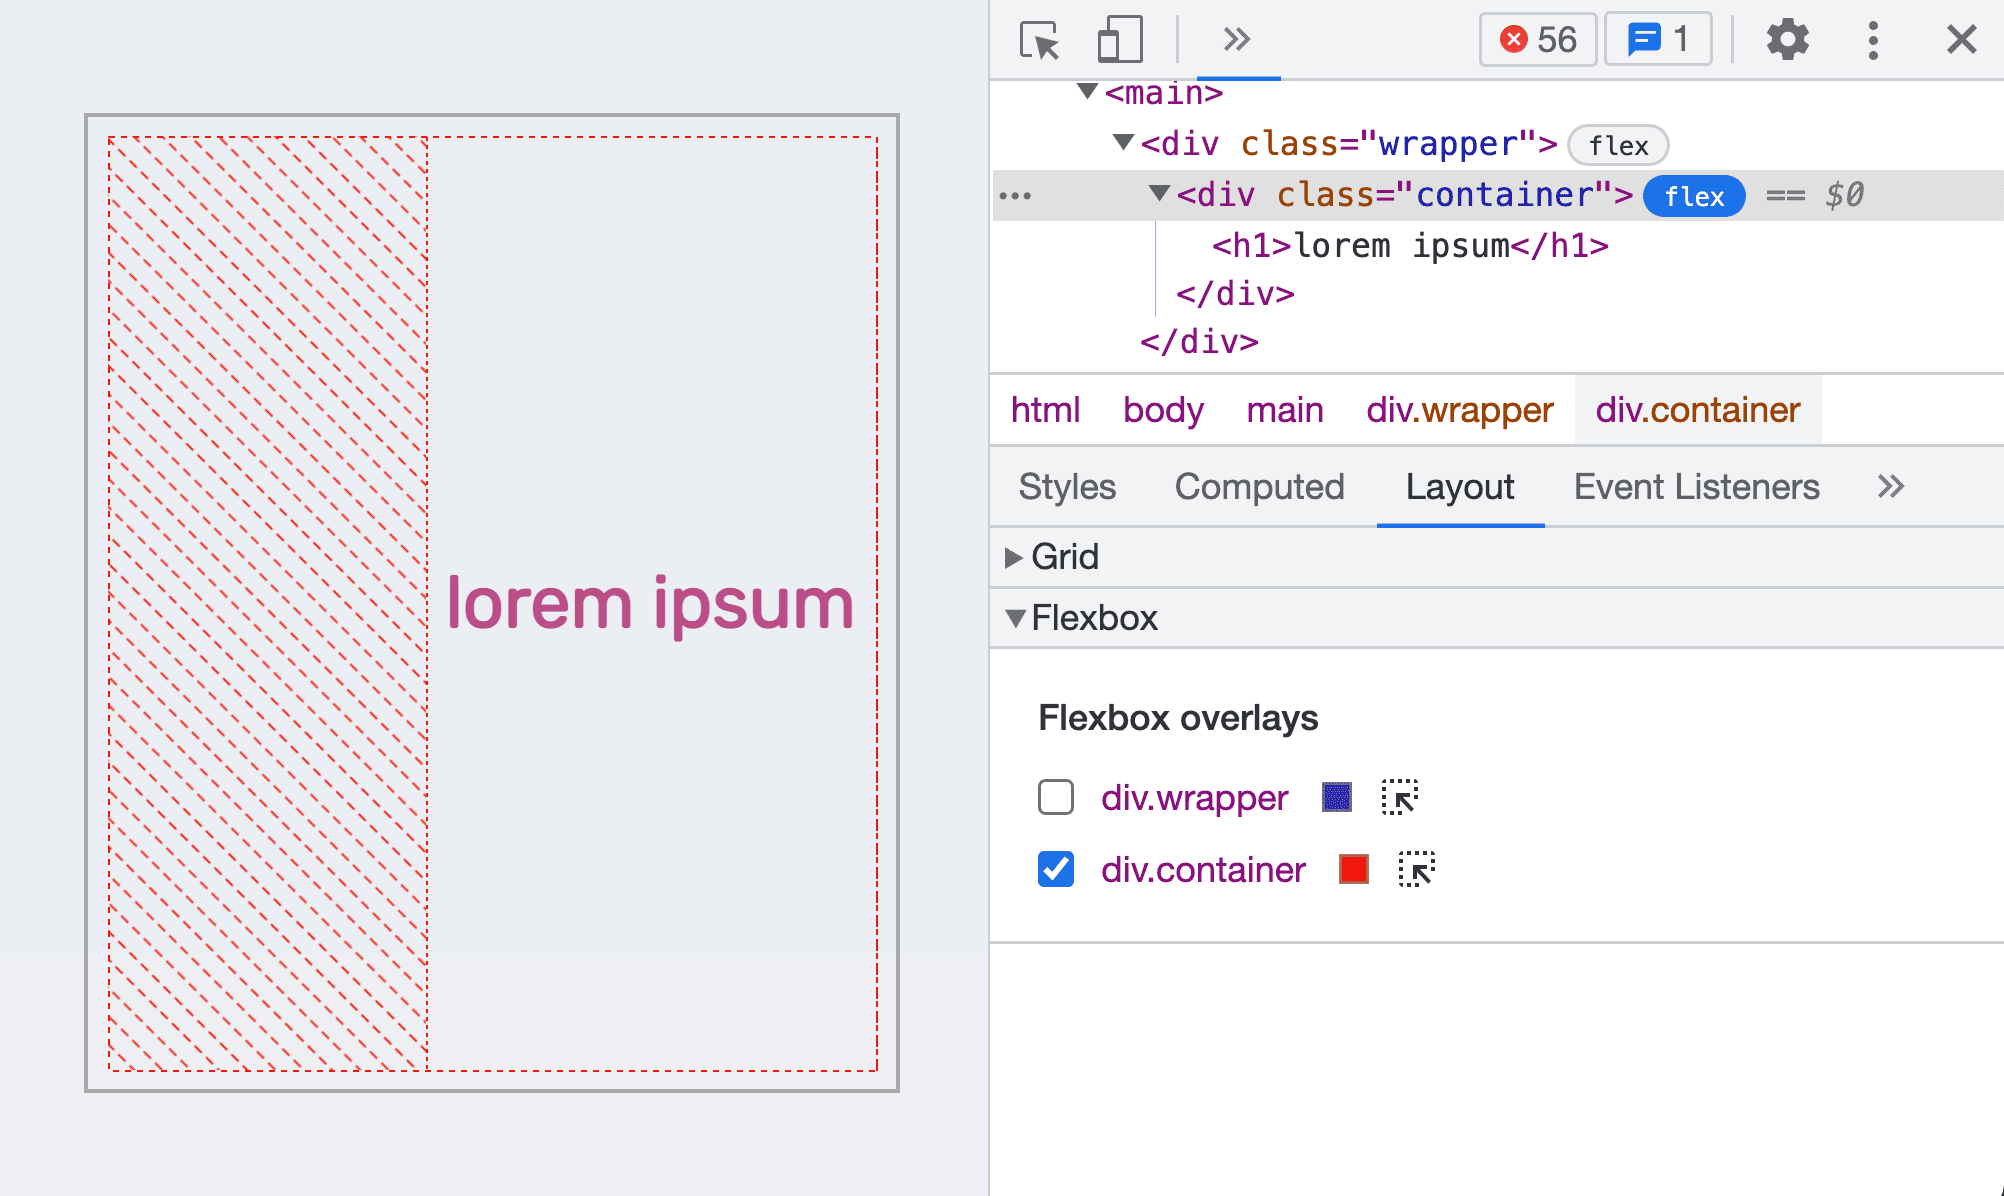Click the element picker icon
Screen dimensions: 2004x1196
pos(1039,36)
